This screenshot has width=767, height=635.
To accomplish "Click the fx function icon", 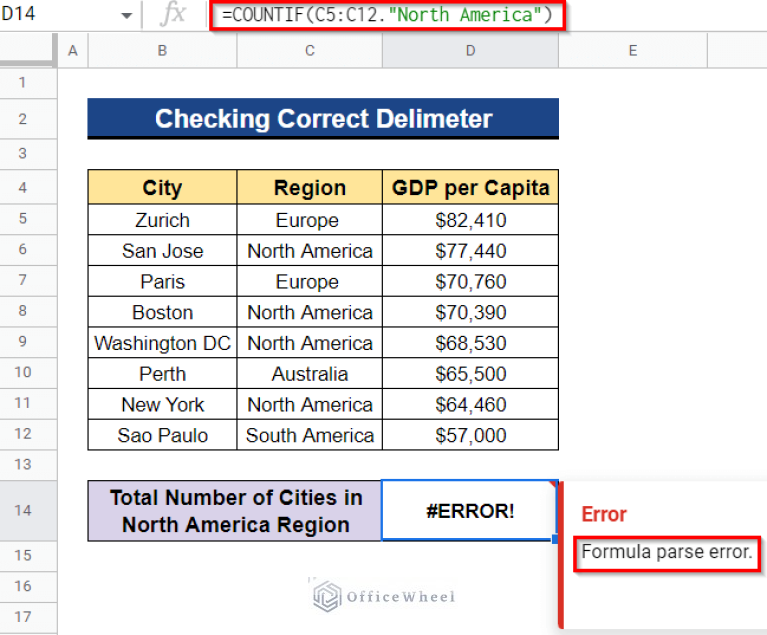I will point(173,14).
